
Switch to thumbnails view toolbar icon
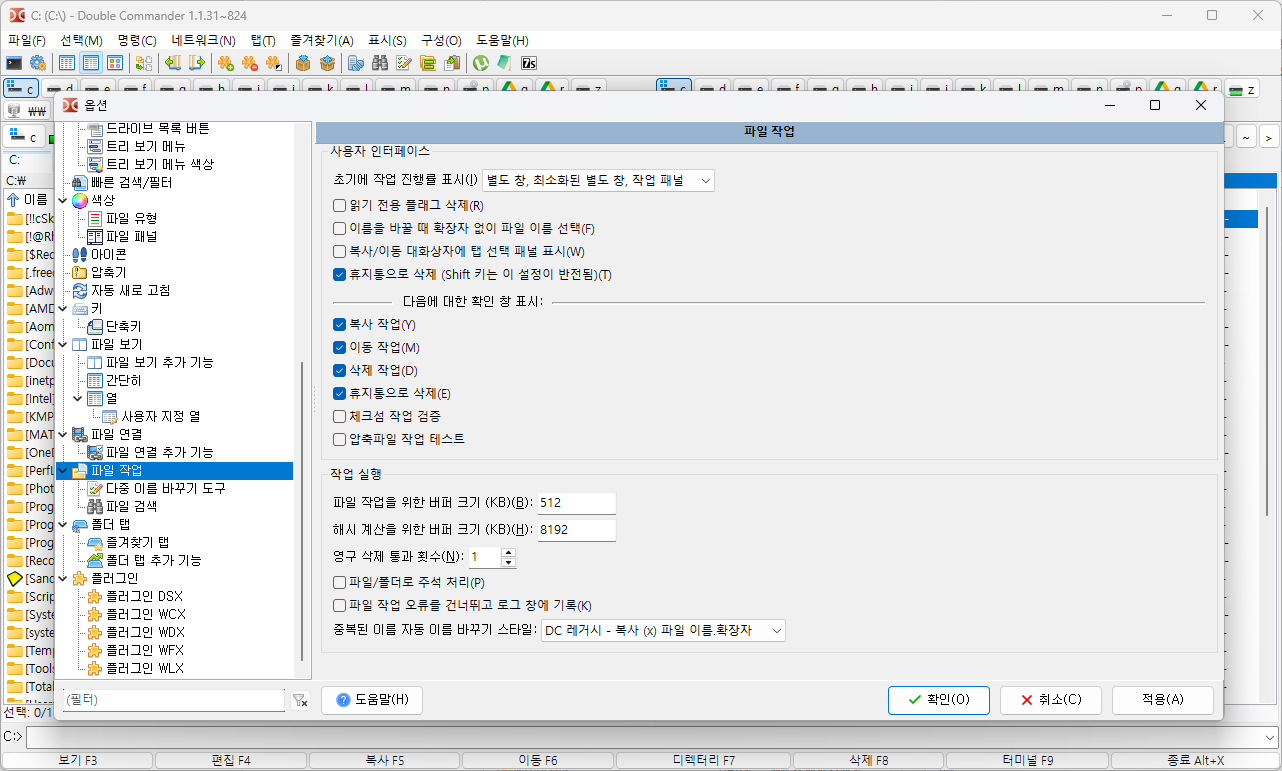(x=115, y=63)
